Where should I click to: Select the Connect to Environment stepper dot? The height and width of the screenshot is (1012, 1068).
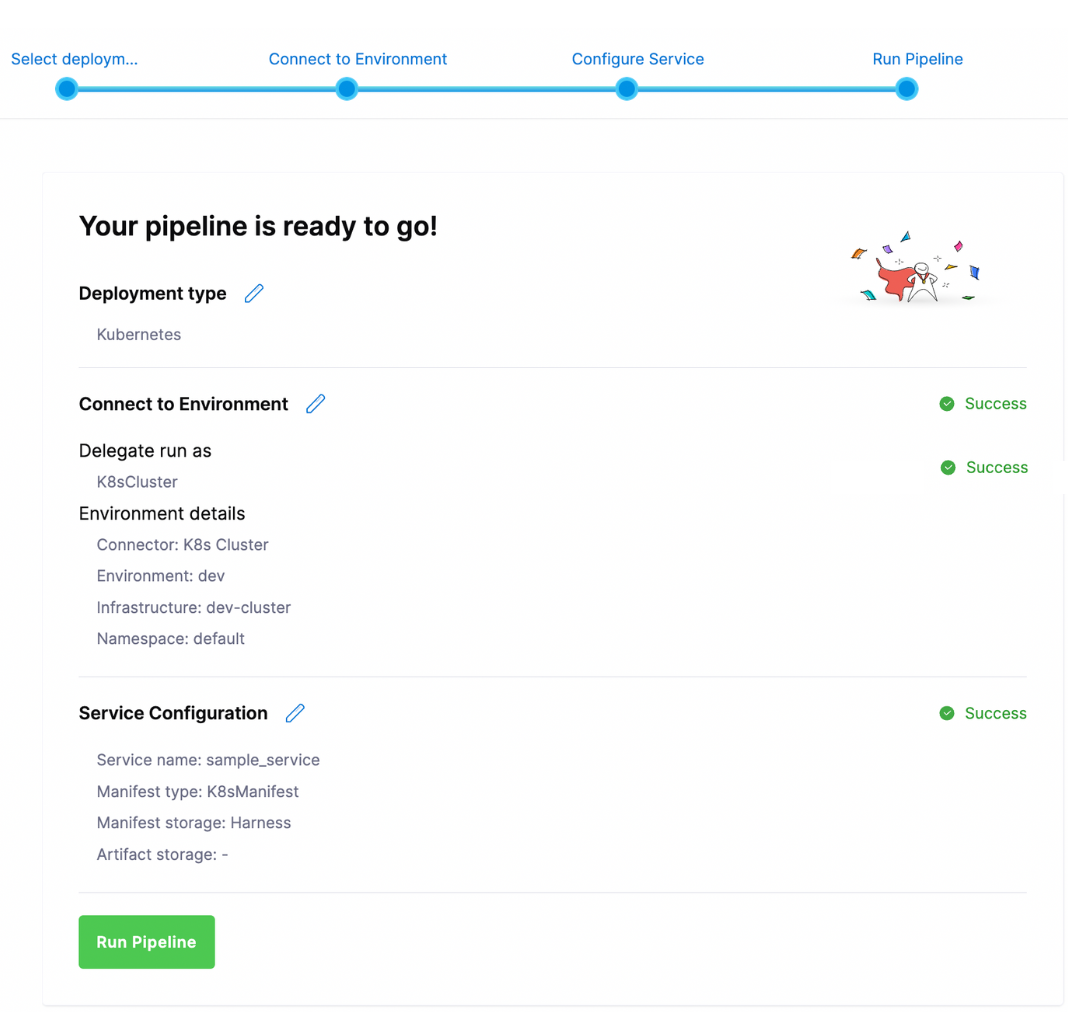point(346,88)
